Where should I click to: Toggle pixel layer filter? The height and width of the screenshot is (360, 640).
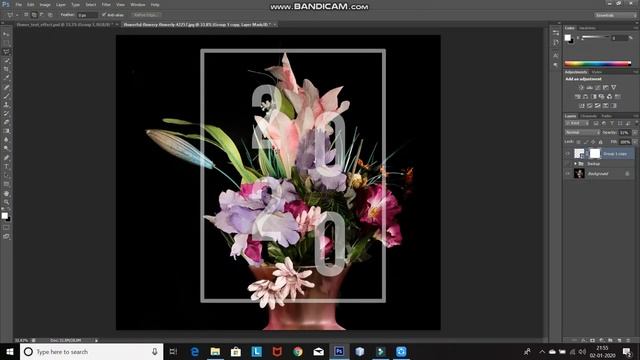[596, 123]
